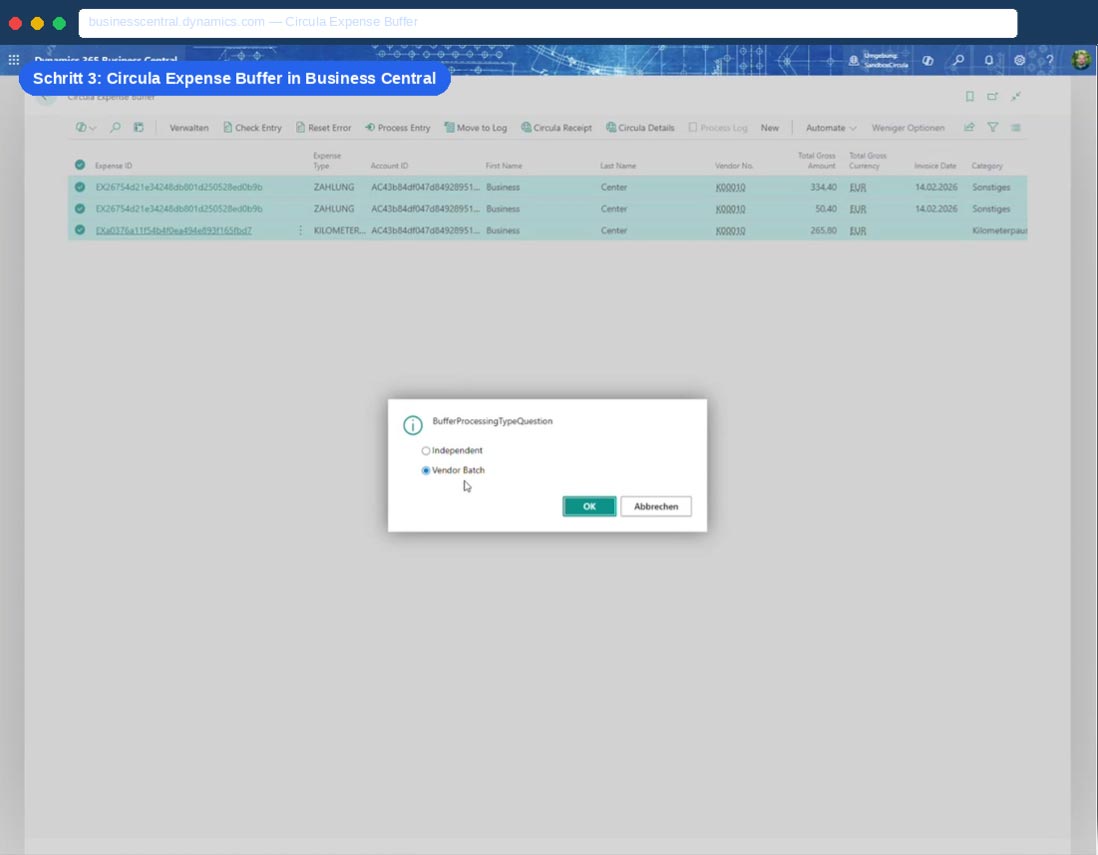This screenshot has width=1098, height=855.
Task: Run the Process Entry action
Action: click(398, 127)
